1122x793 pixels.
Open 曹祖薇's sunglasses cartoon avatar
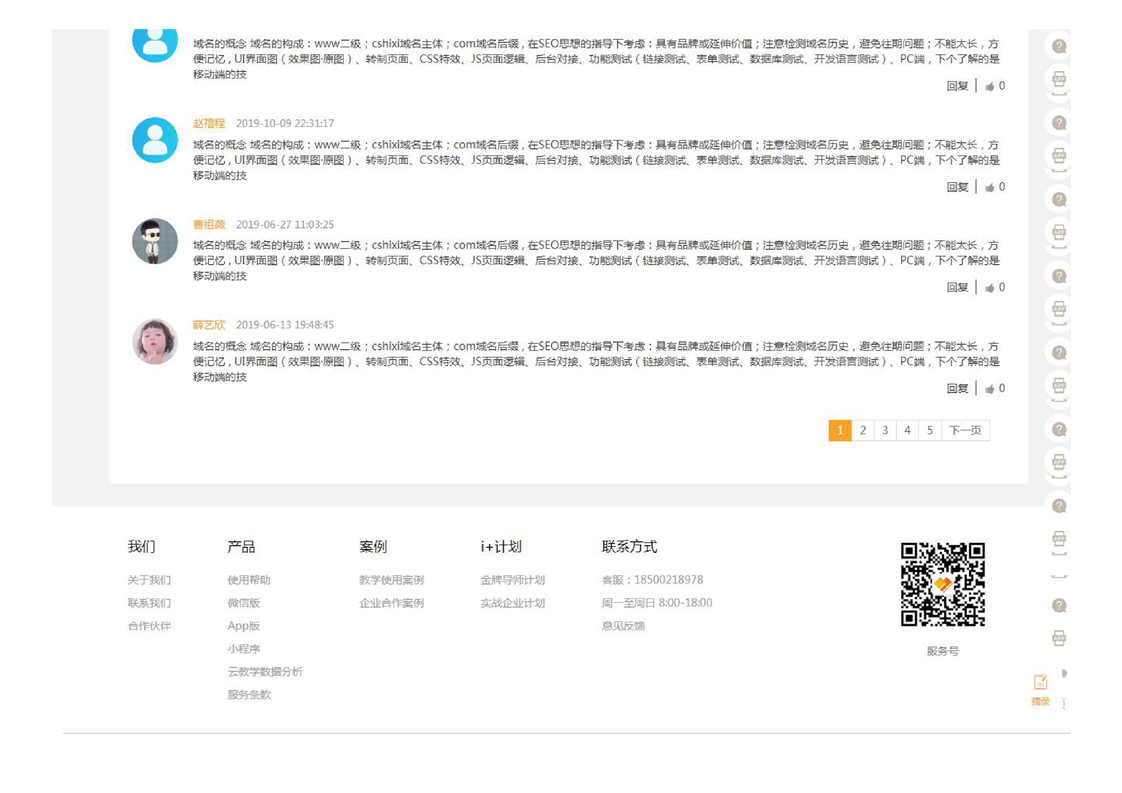tap(155, 241)
